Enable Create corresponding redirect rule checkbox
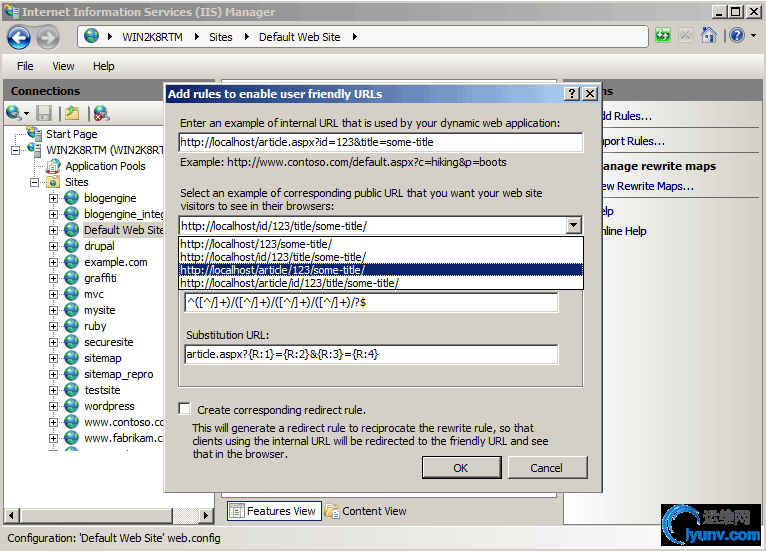 click(x=184, y=409)
